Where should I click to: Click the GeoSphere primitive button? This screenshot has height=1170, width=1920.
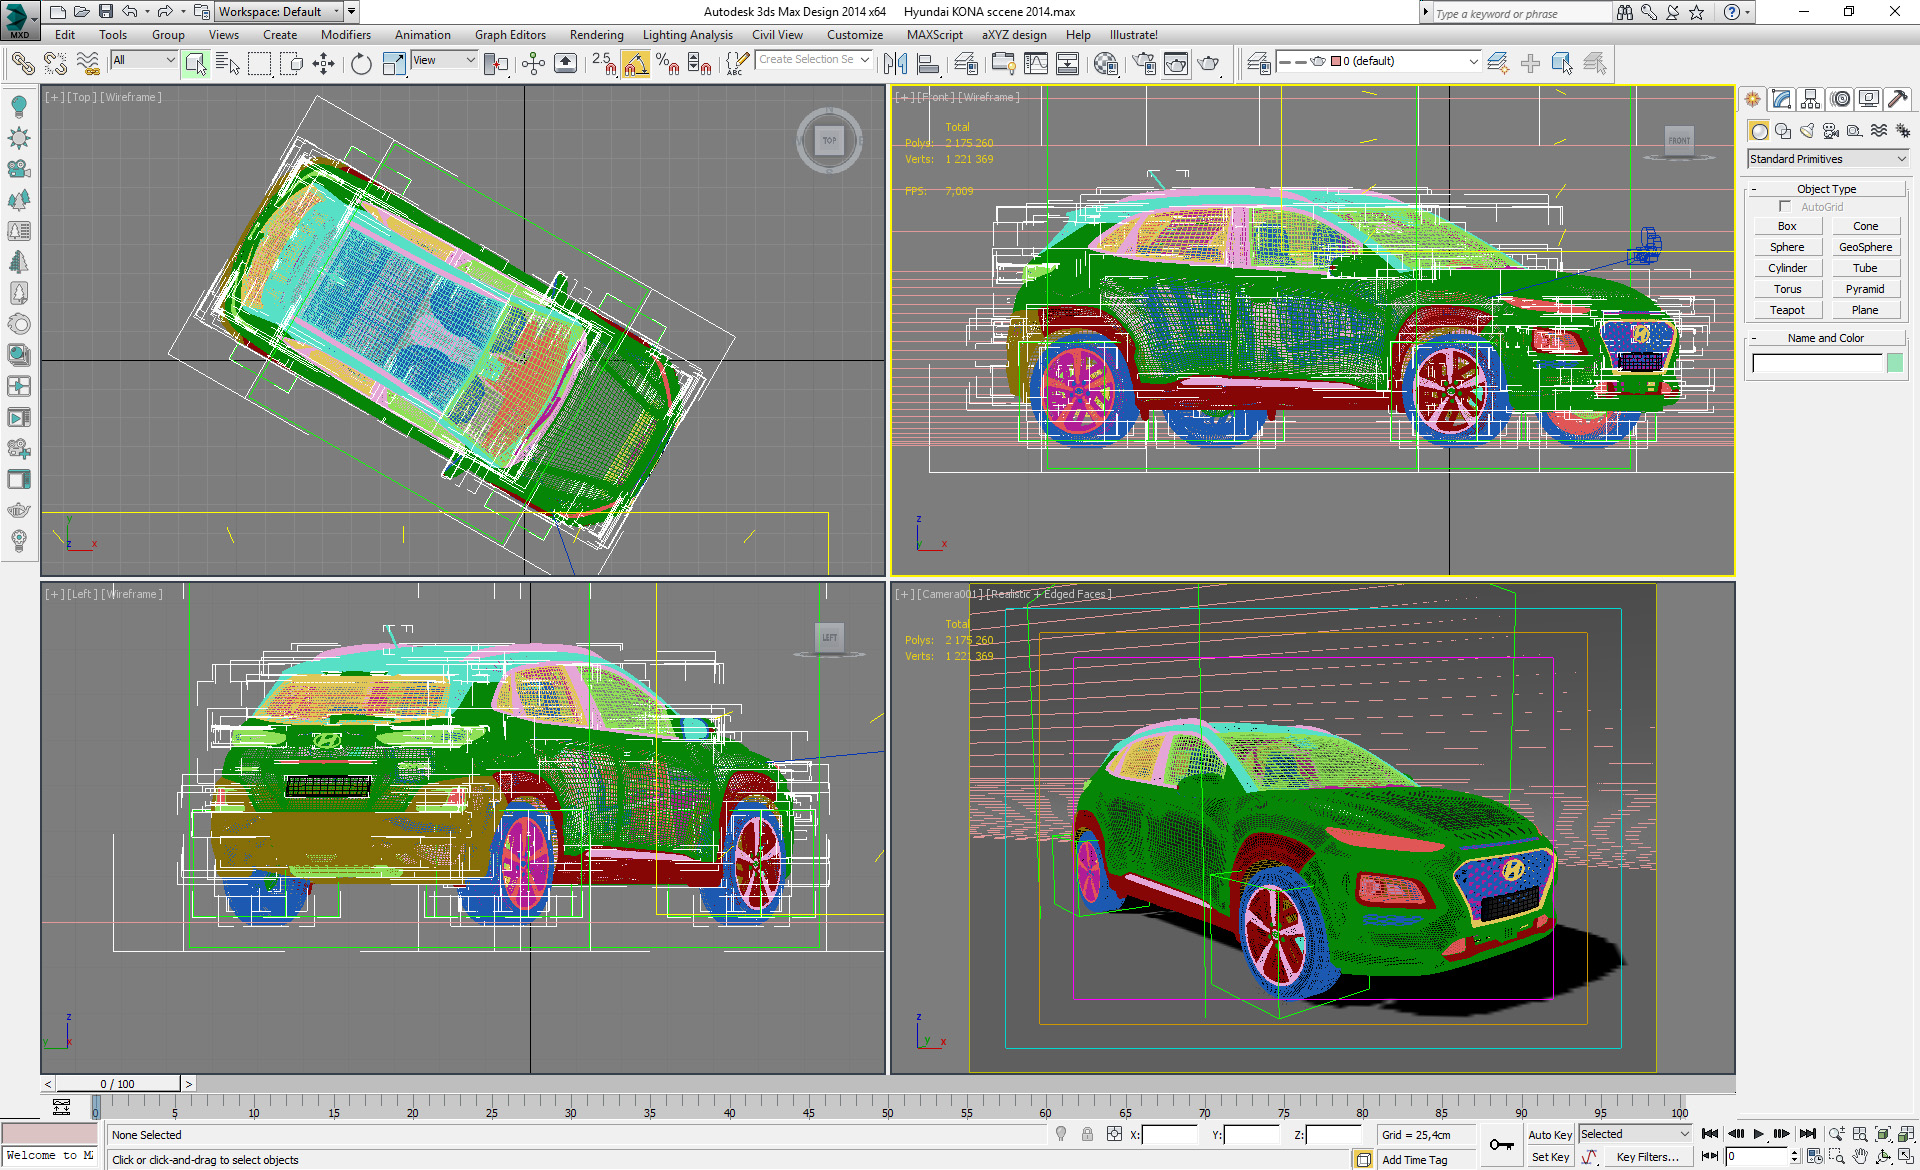point(1865,247)
